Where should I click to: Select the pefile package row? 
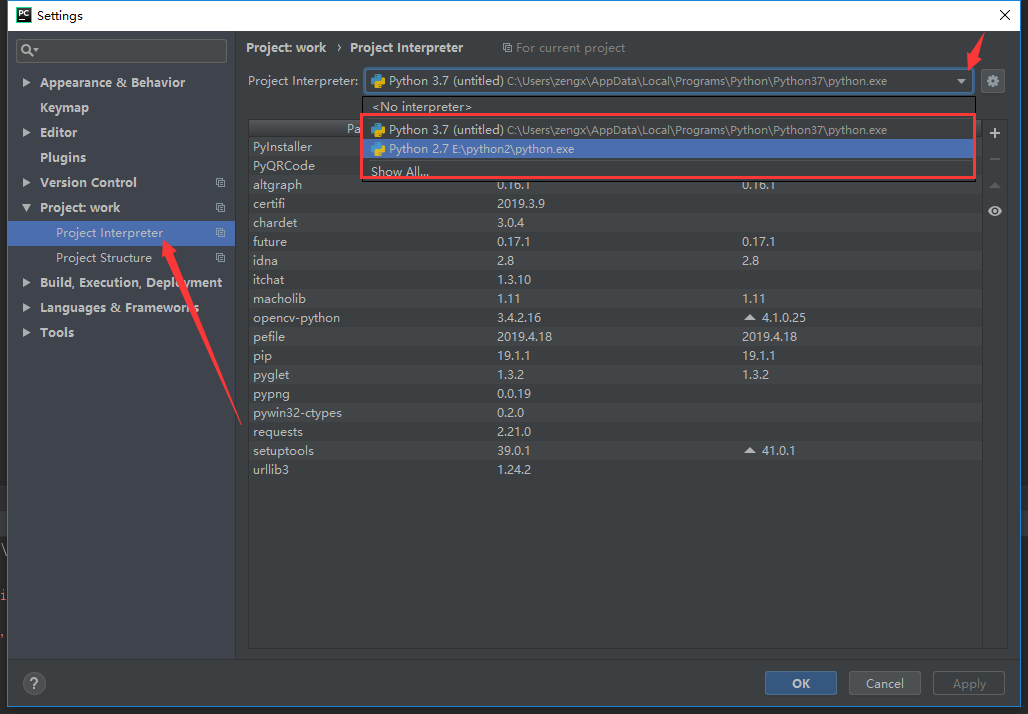tap(615, 337)
